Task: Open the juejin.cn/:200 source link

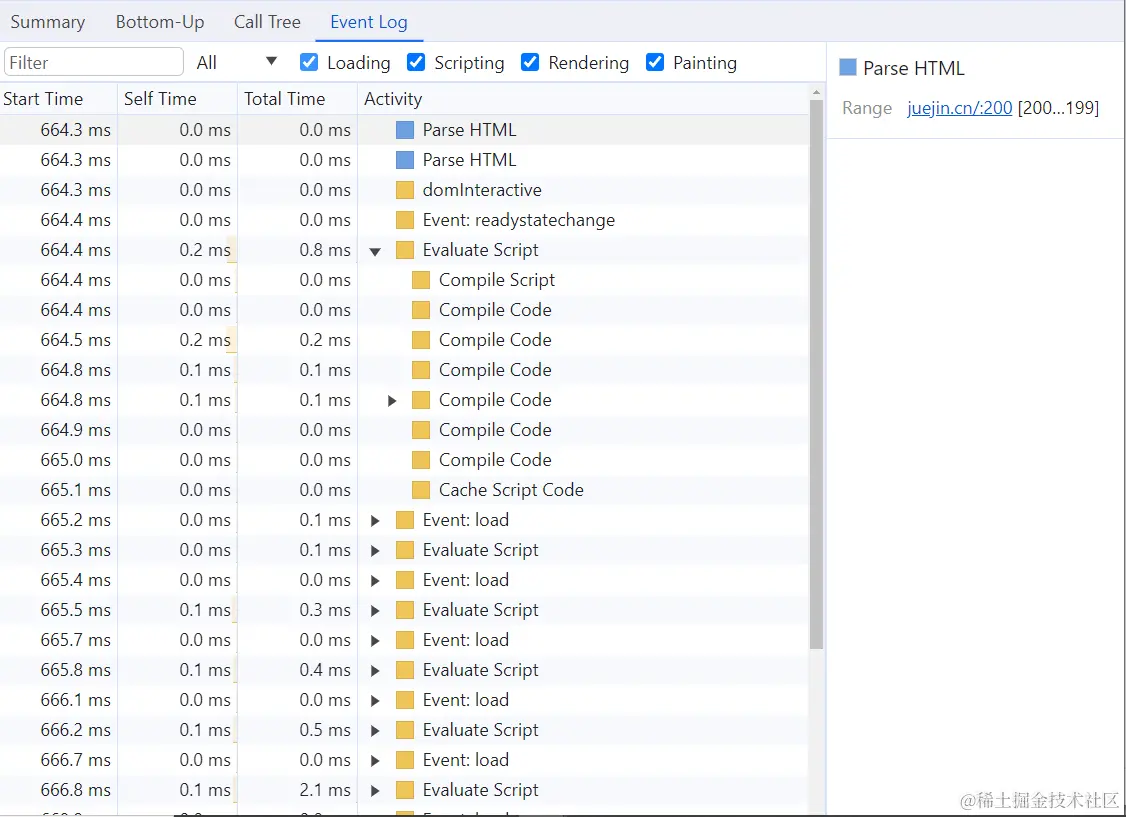Action: coord(959,108)
